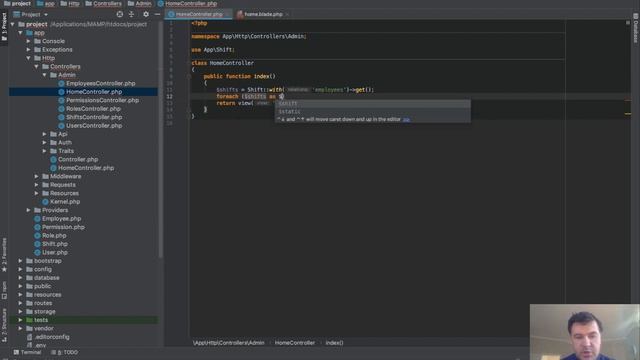The image size is (640, 360).
Task: Expand the tests folder
Action: (20, 320)
